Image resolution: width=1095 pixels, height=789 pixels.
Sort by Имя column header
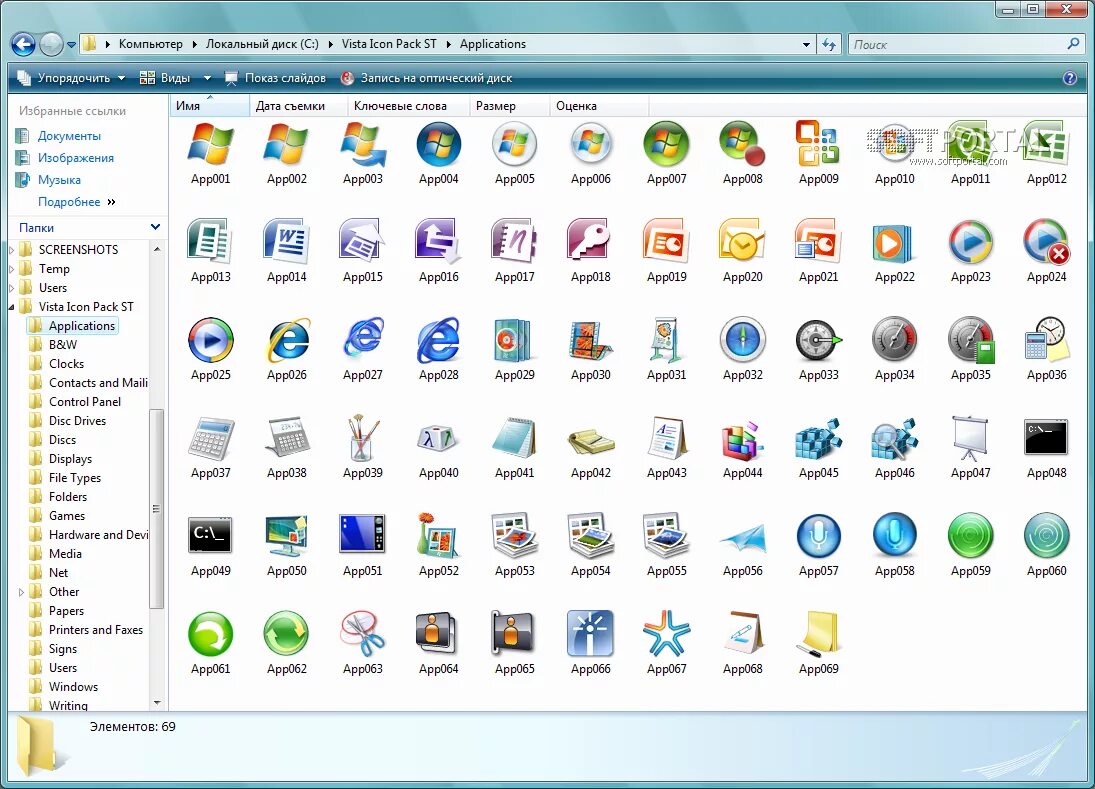(210, 106)
